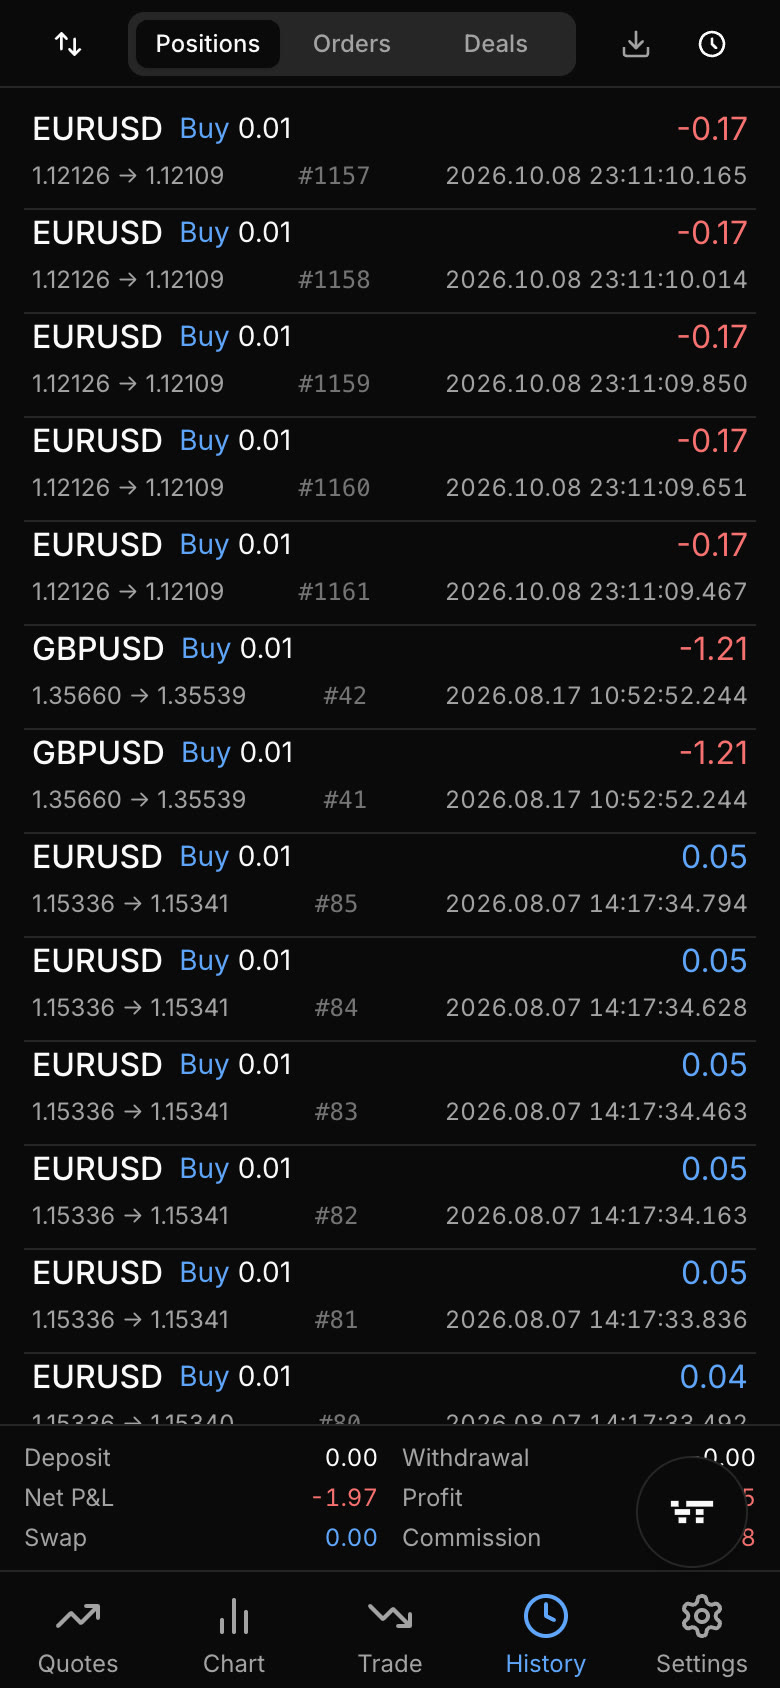Switch to the Orders tab
Image resolution: width=780 pixels, height=1688 pixels.
tap(352, 44)
